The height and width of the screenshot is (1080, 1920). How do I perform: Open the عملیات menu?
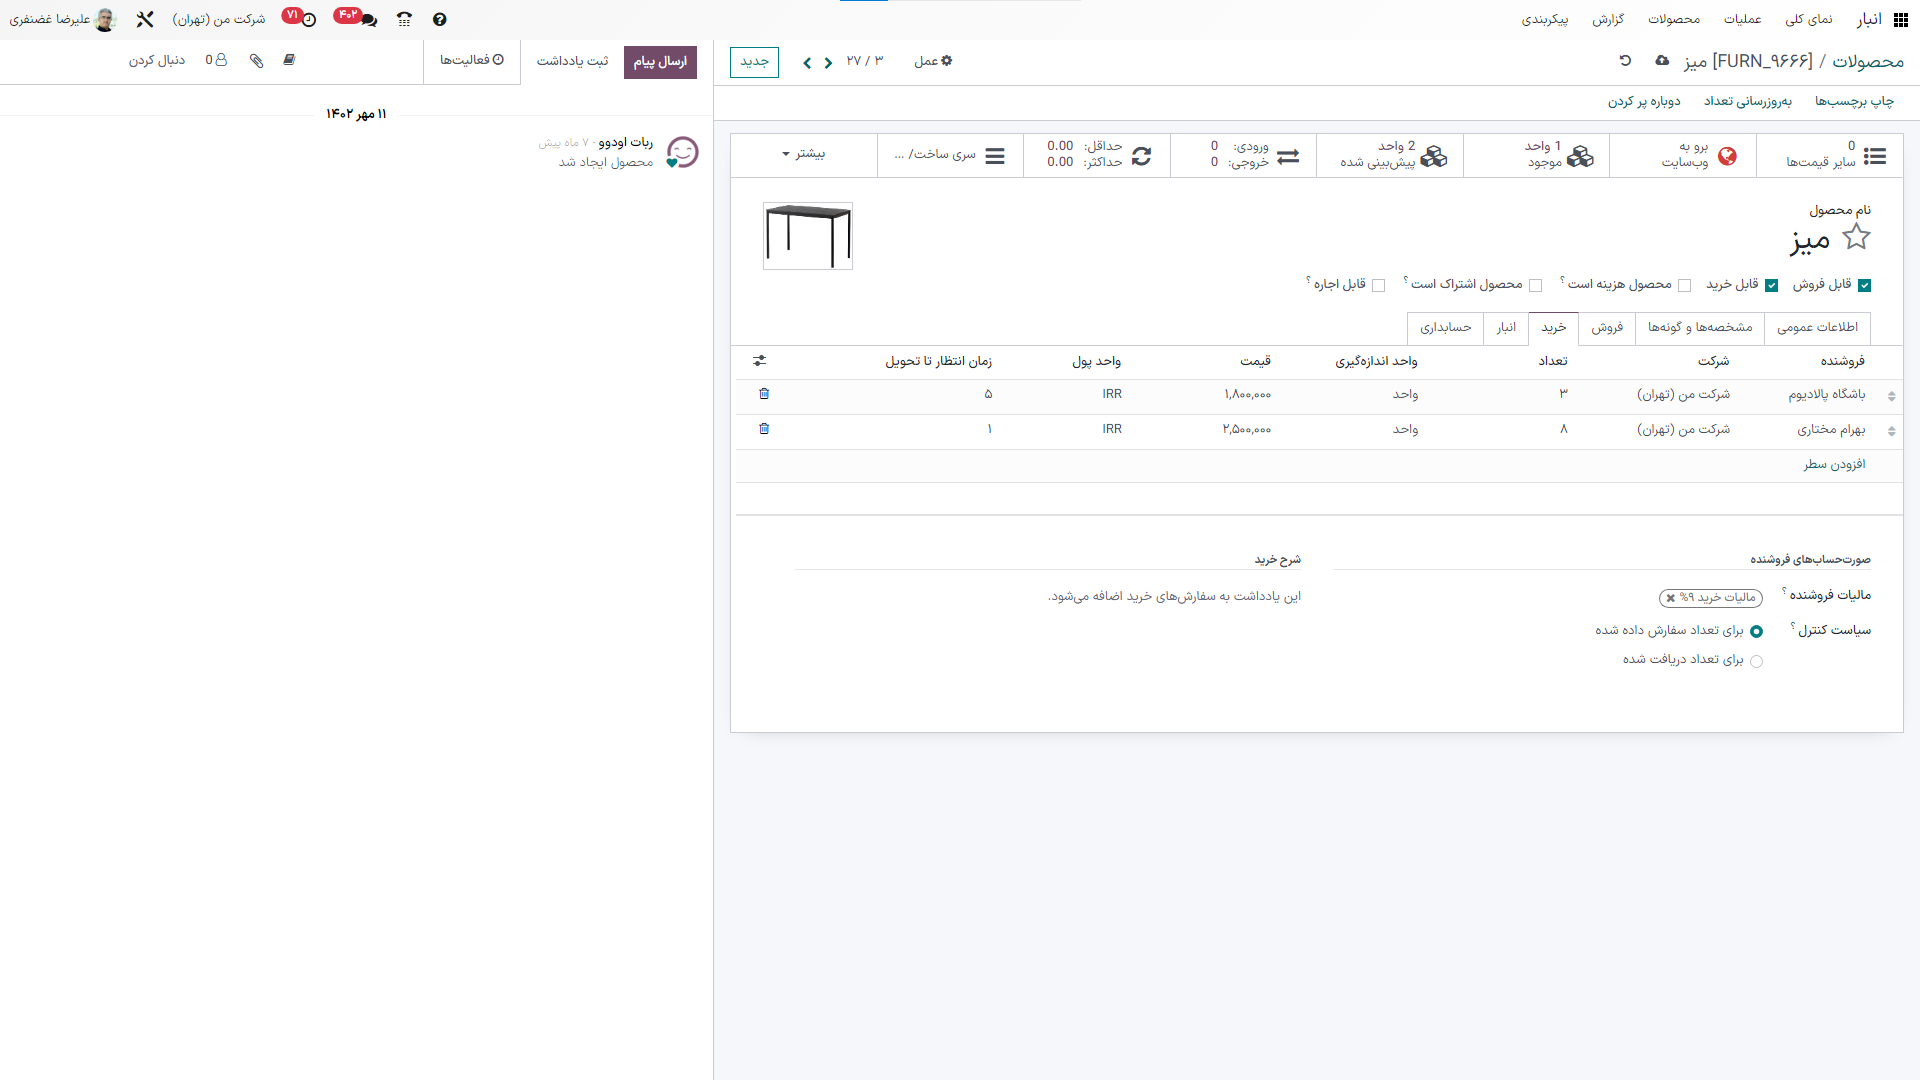click(1742, 19)
